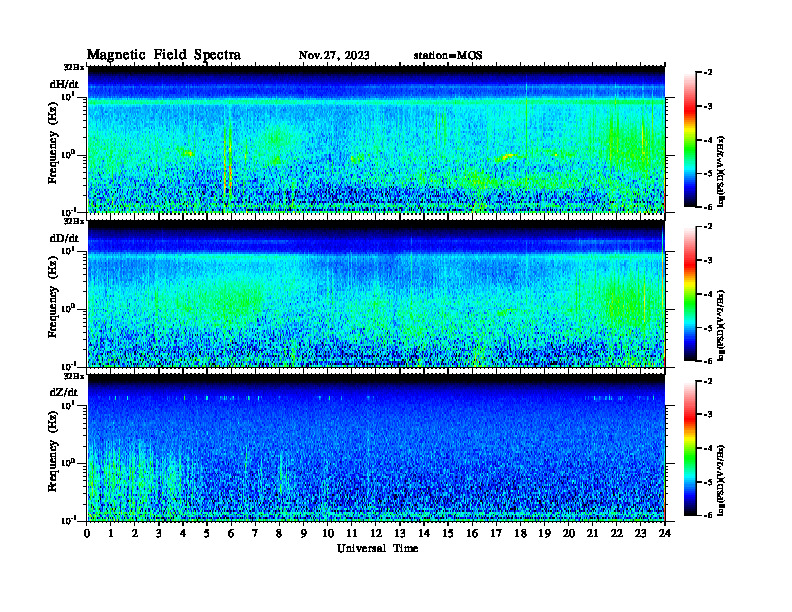Image resolution: width=792 pixels, height=612 pixels.
Task: Click the "Magnetic Field Spectra" title
Action: coord(164,55)
